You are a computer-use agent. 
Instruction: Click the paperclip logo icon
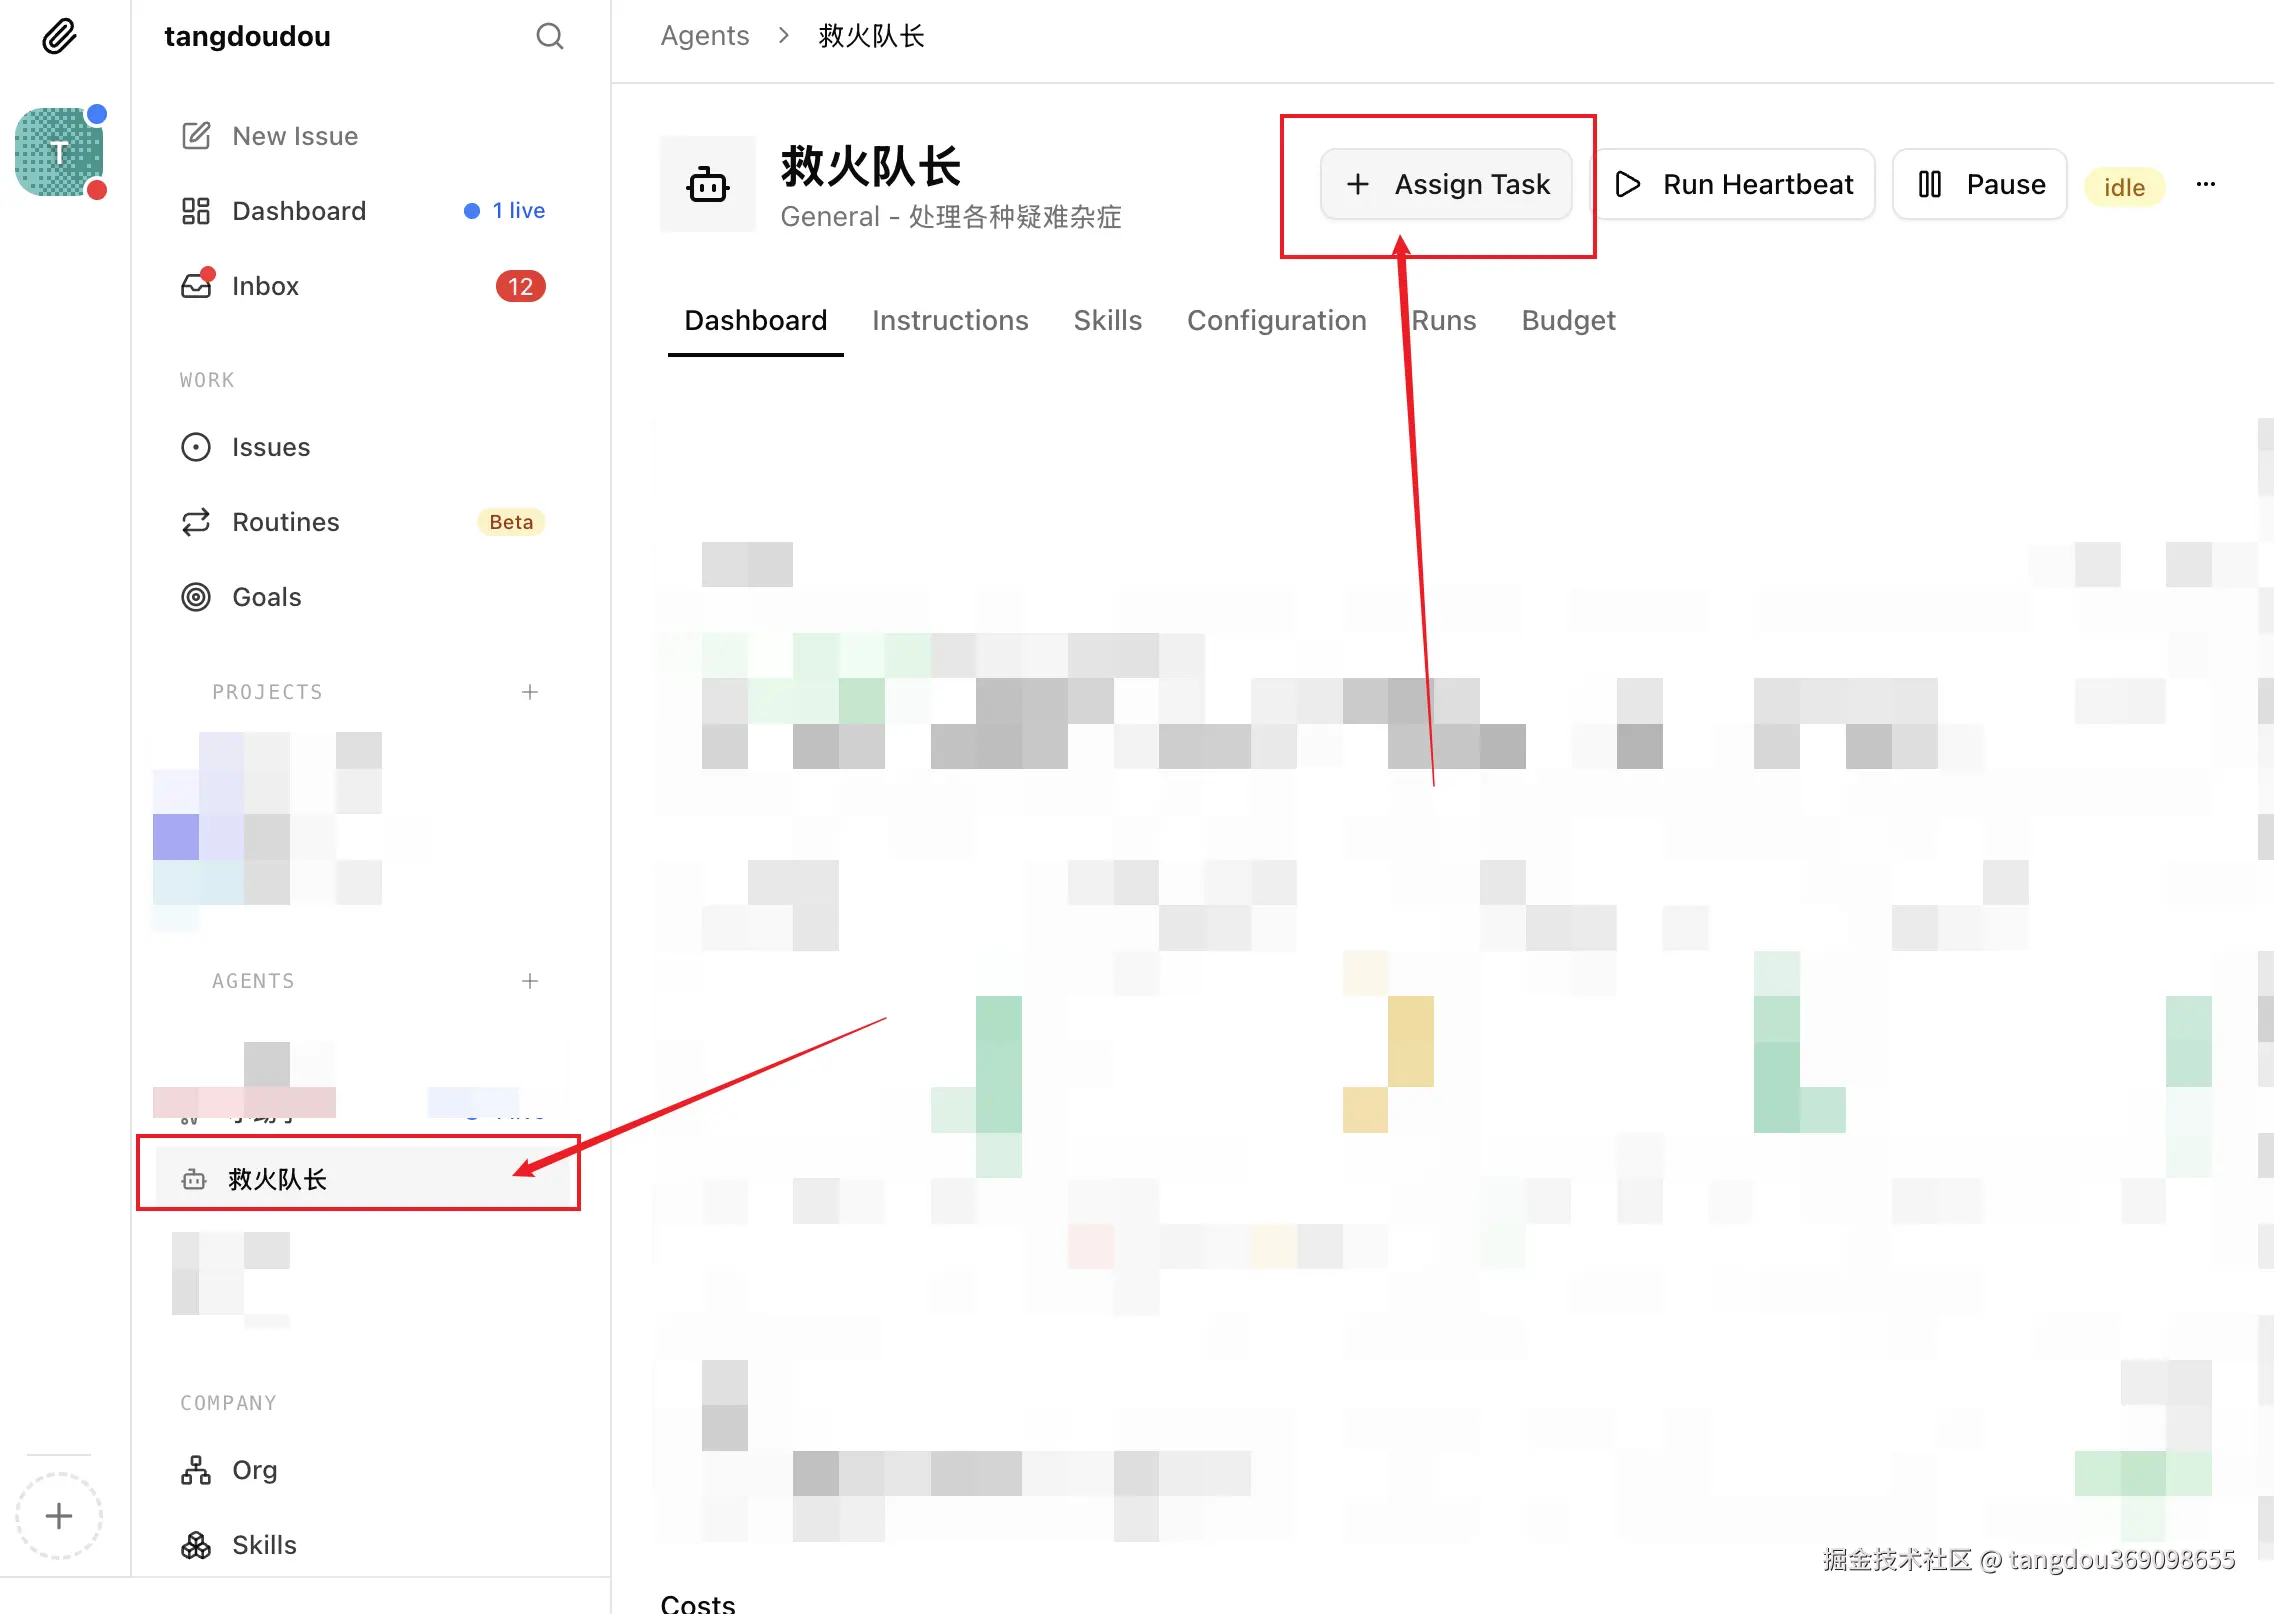point(59,37)
